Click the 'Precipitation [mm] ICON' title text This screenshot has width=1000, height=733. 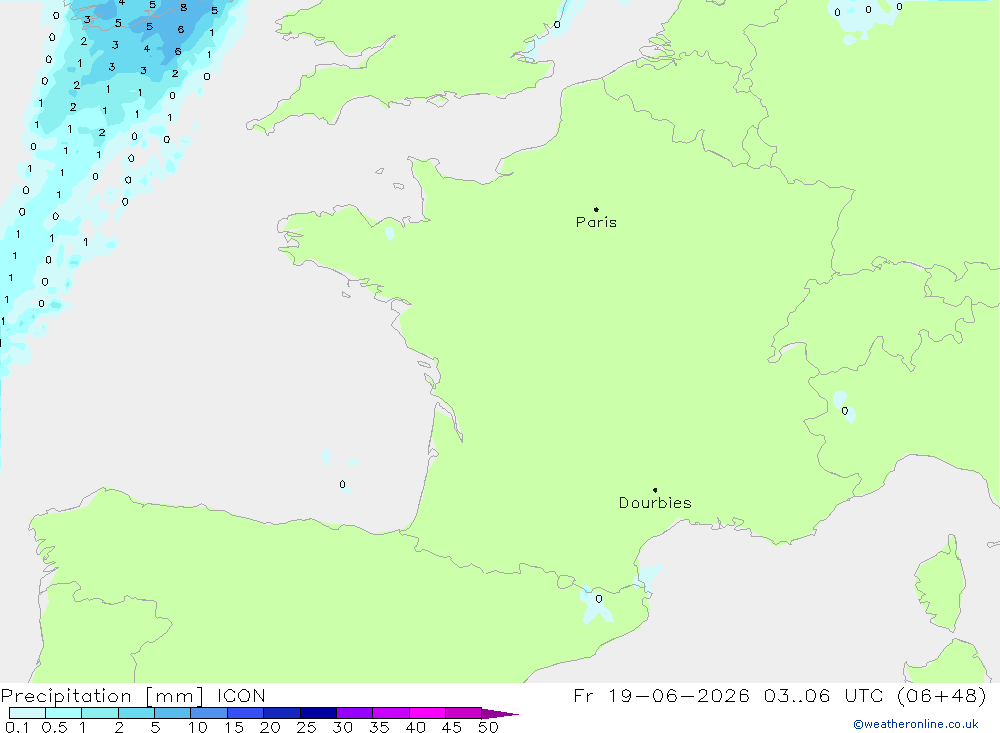click(x=133, y=695)
